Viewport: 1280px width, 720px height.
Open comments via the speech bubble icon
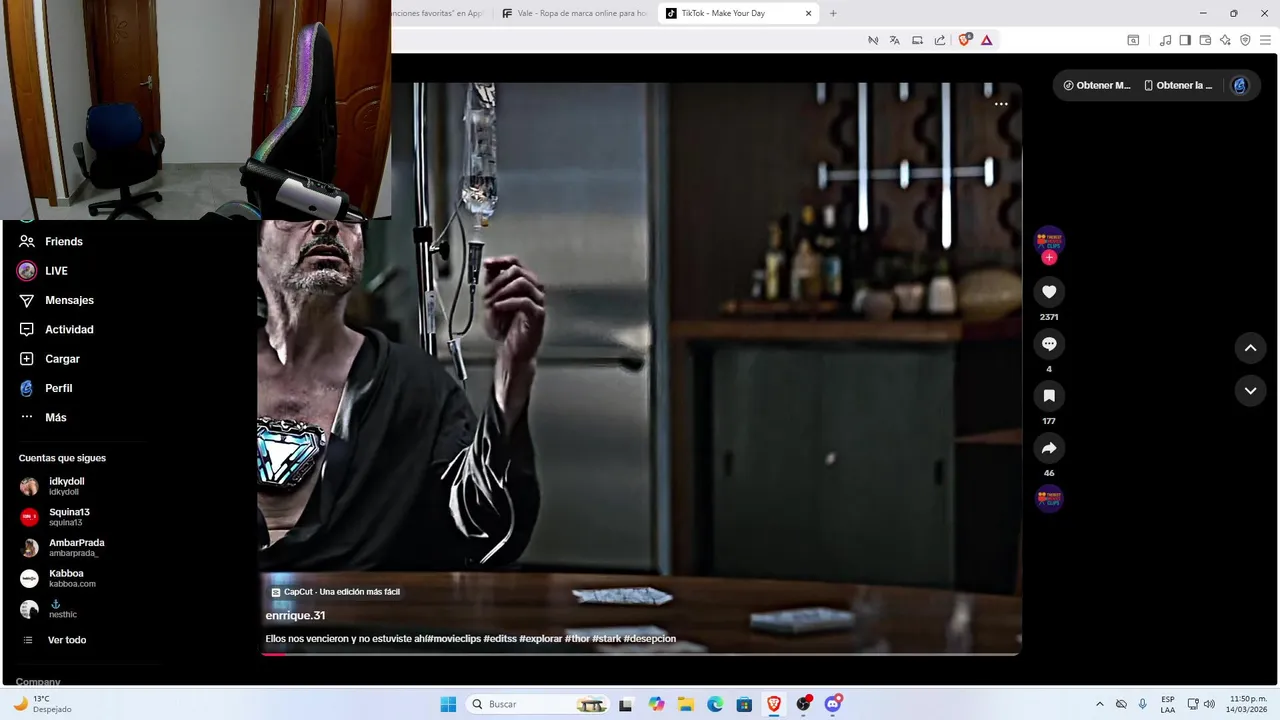pyautogui.click(x=1049, y=344)
